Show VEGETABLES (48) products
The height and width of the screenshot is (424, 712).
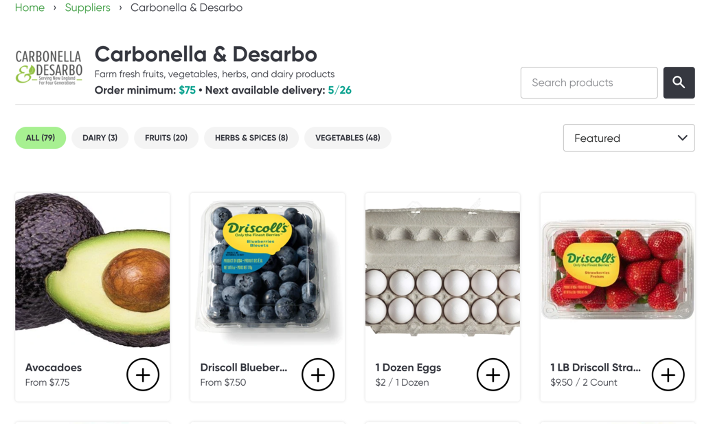[347, 138]
